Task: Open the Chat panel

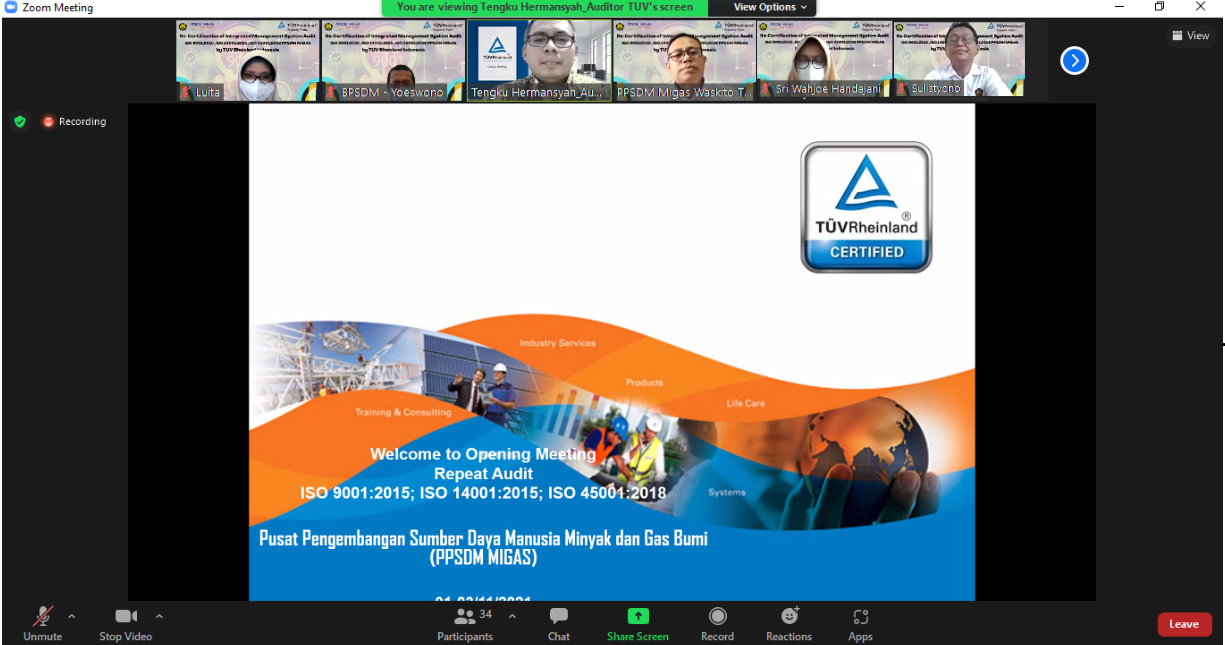Action: (x=558, y=624)
